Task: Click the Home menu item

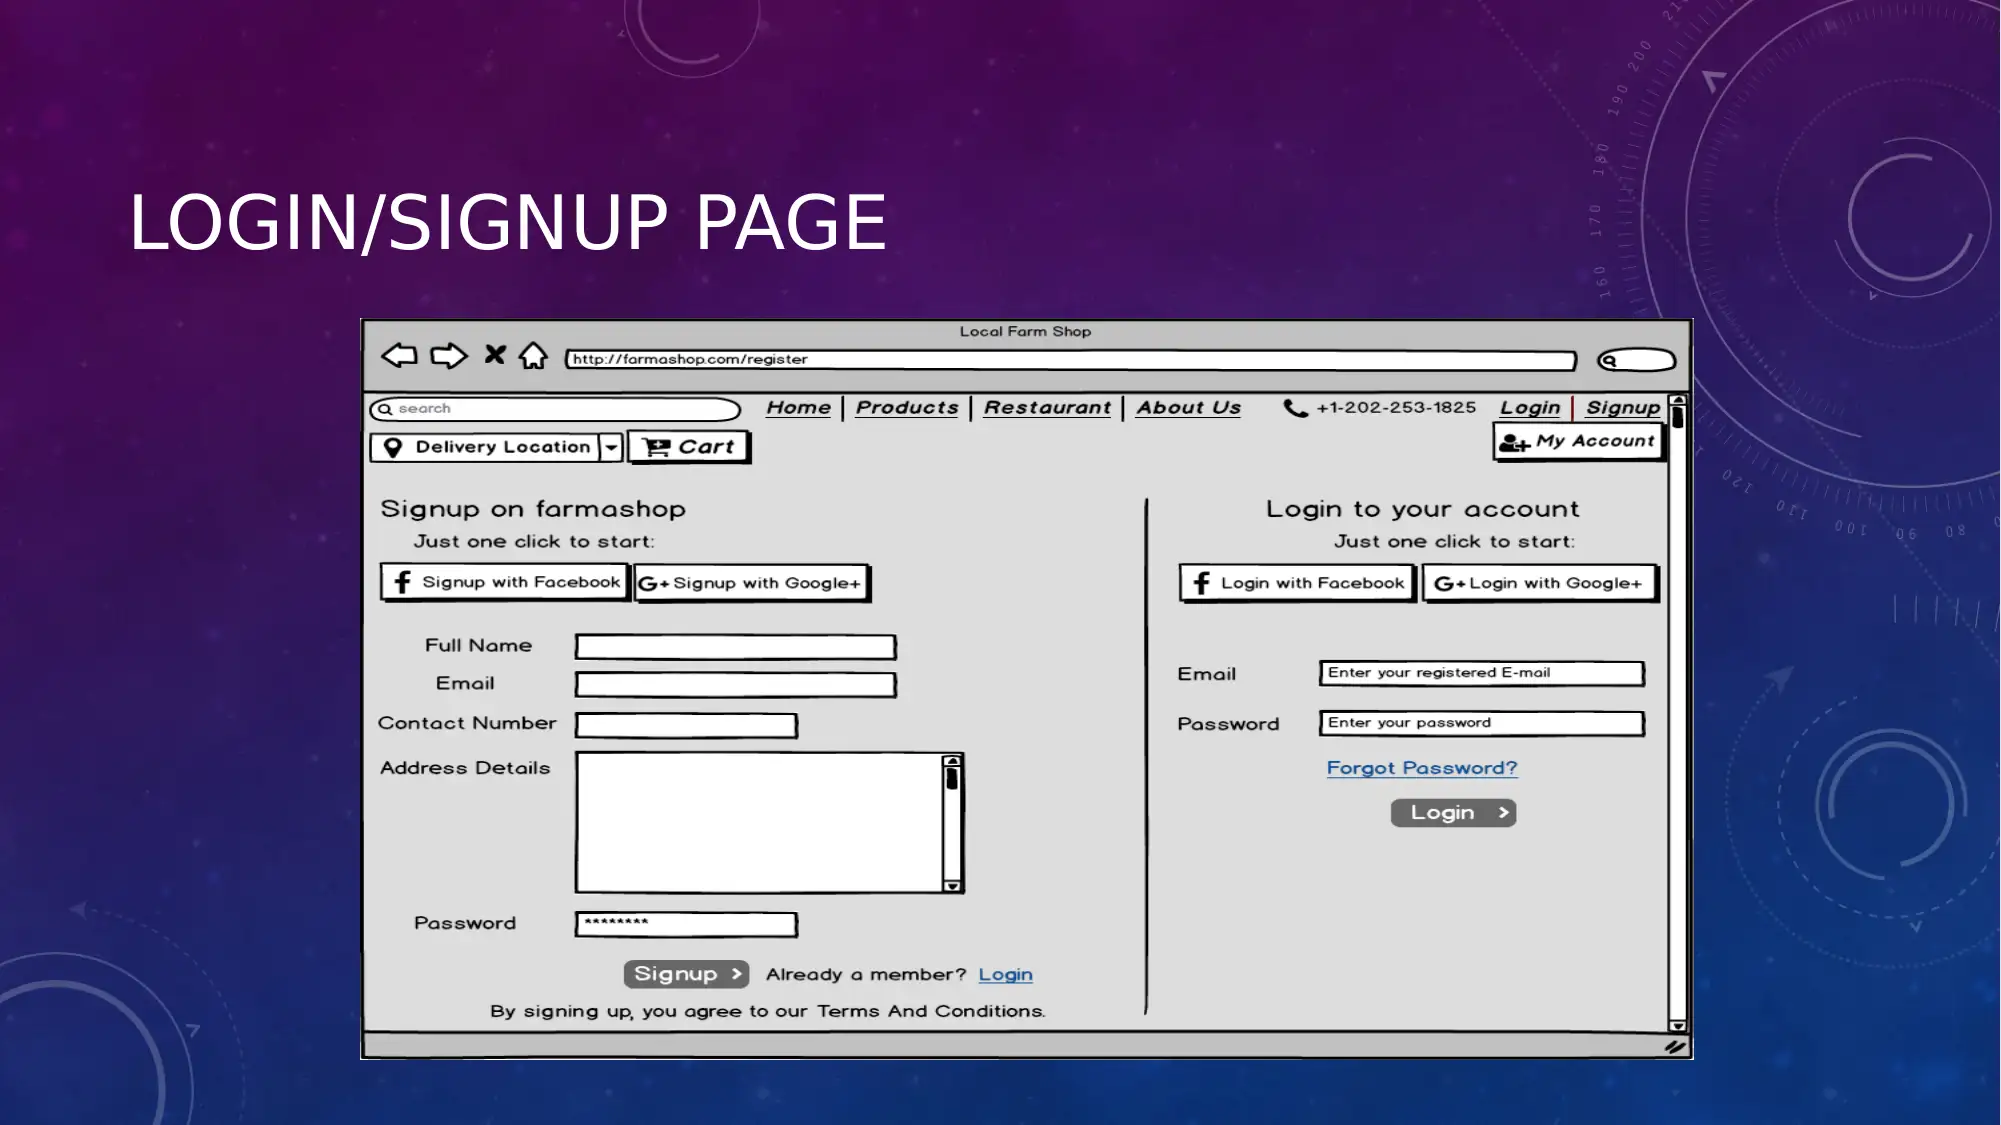Action: pos(798,407)
